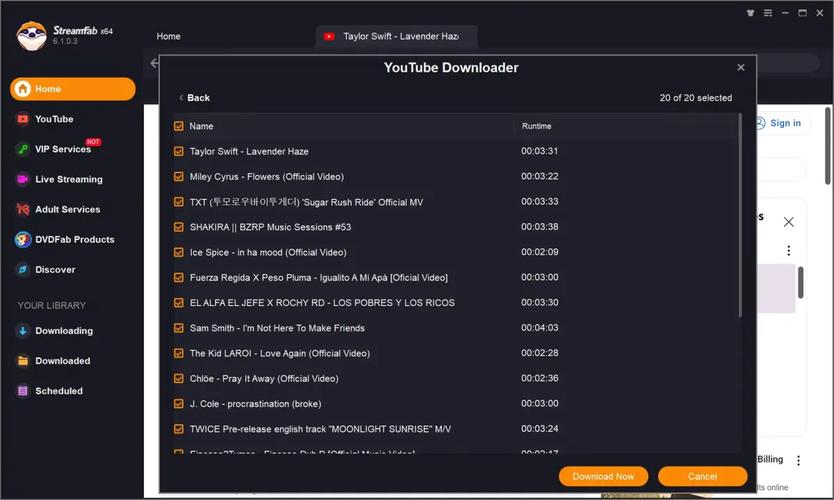
Task: Click the YouTube icon on the tab
Action: [x=329, y=36]
